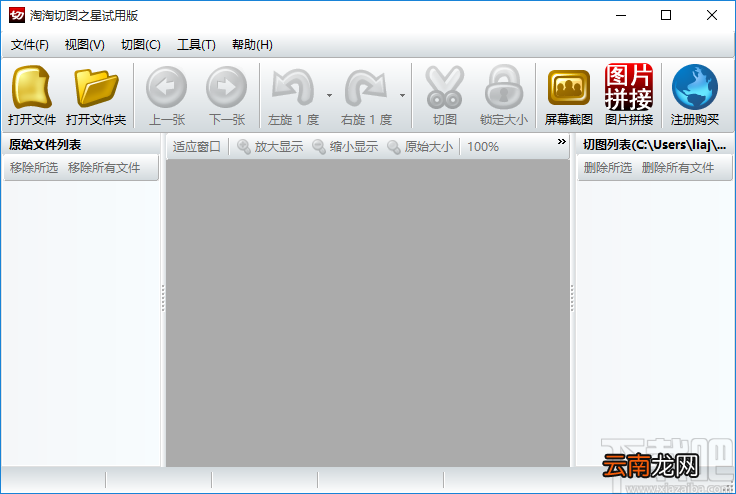Click the right panel splitter handle
This screenshot has height=494, width=736.
coord(572,298)
